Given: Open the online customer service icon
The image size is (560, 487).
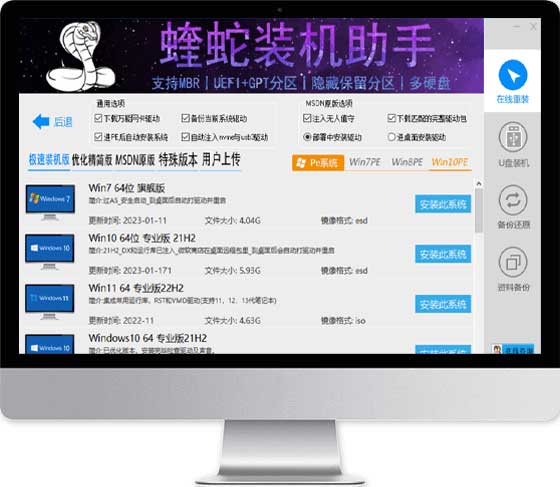Looking at the screenshot, I should (512, 349).
